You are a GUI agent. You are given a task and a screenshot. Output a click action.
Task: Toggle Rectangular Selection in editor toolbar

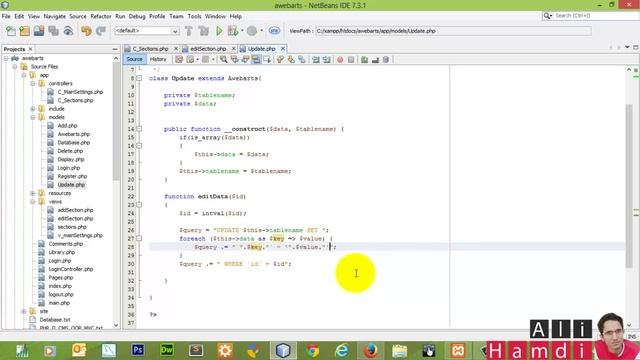tap(267, 60)
